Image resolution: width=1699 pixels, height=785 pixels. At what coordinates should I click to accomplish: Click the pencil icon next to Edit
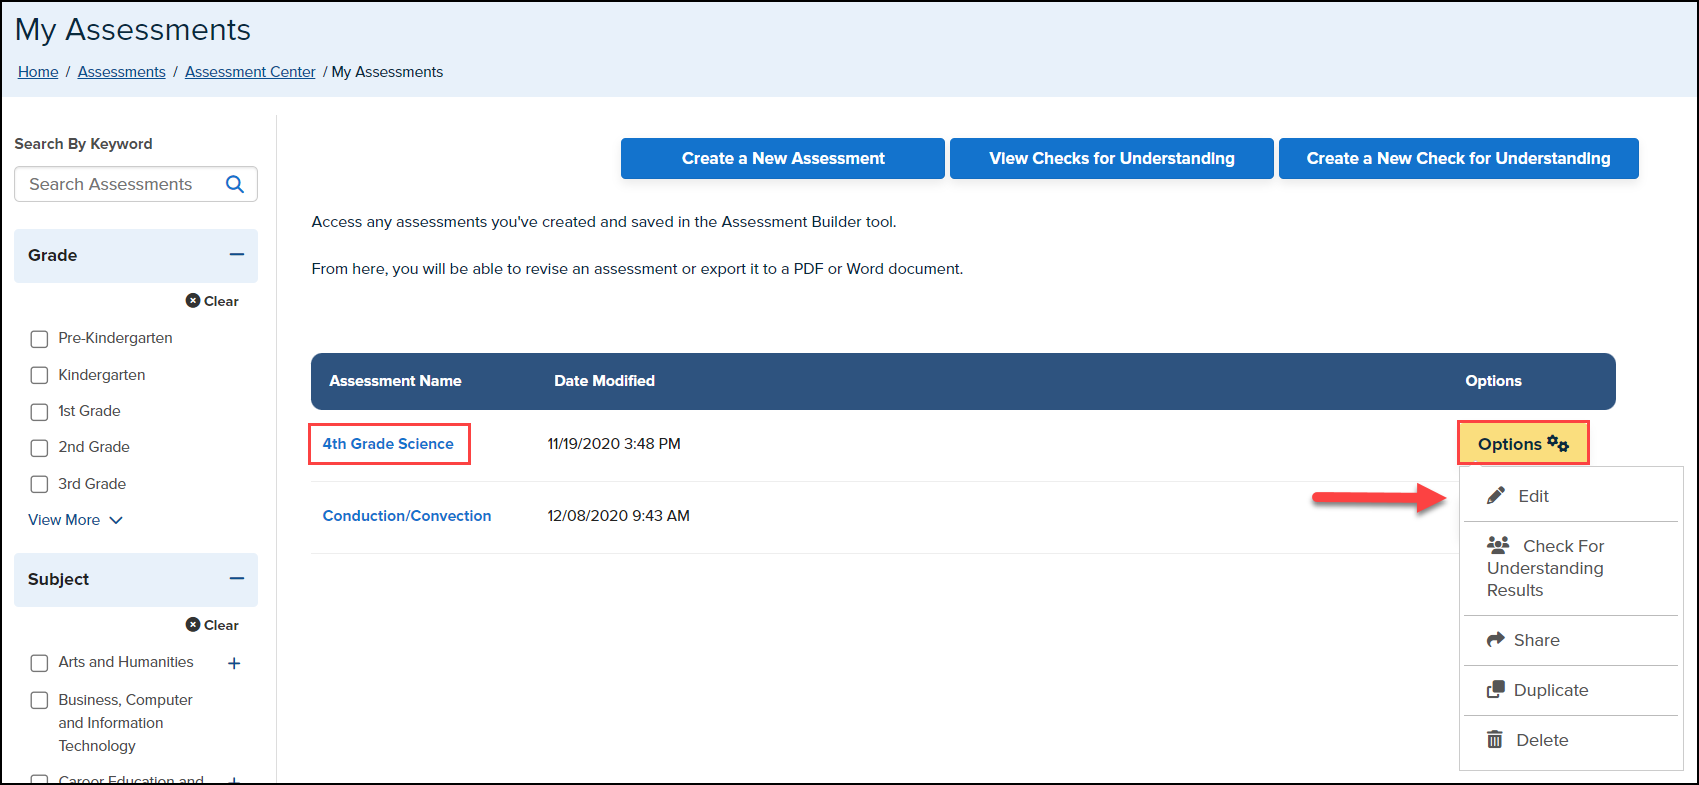pos(1496,496)
